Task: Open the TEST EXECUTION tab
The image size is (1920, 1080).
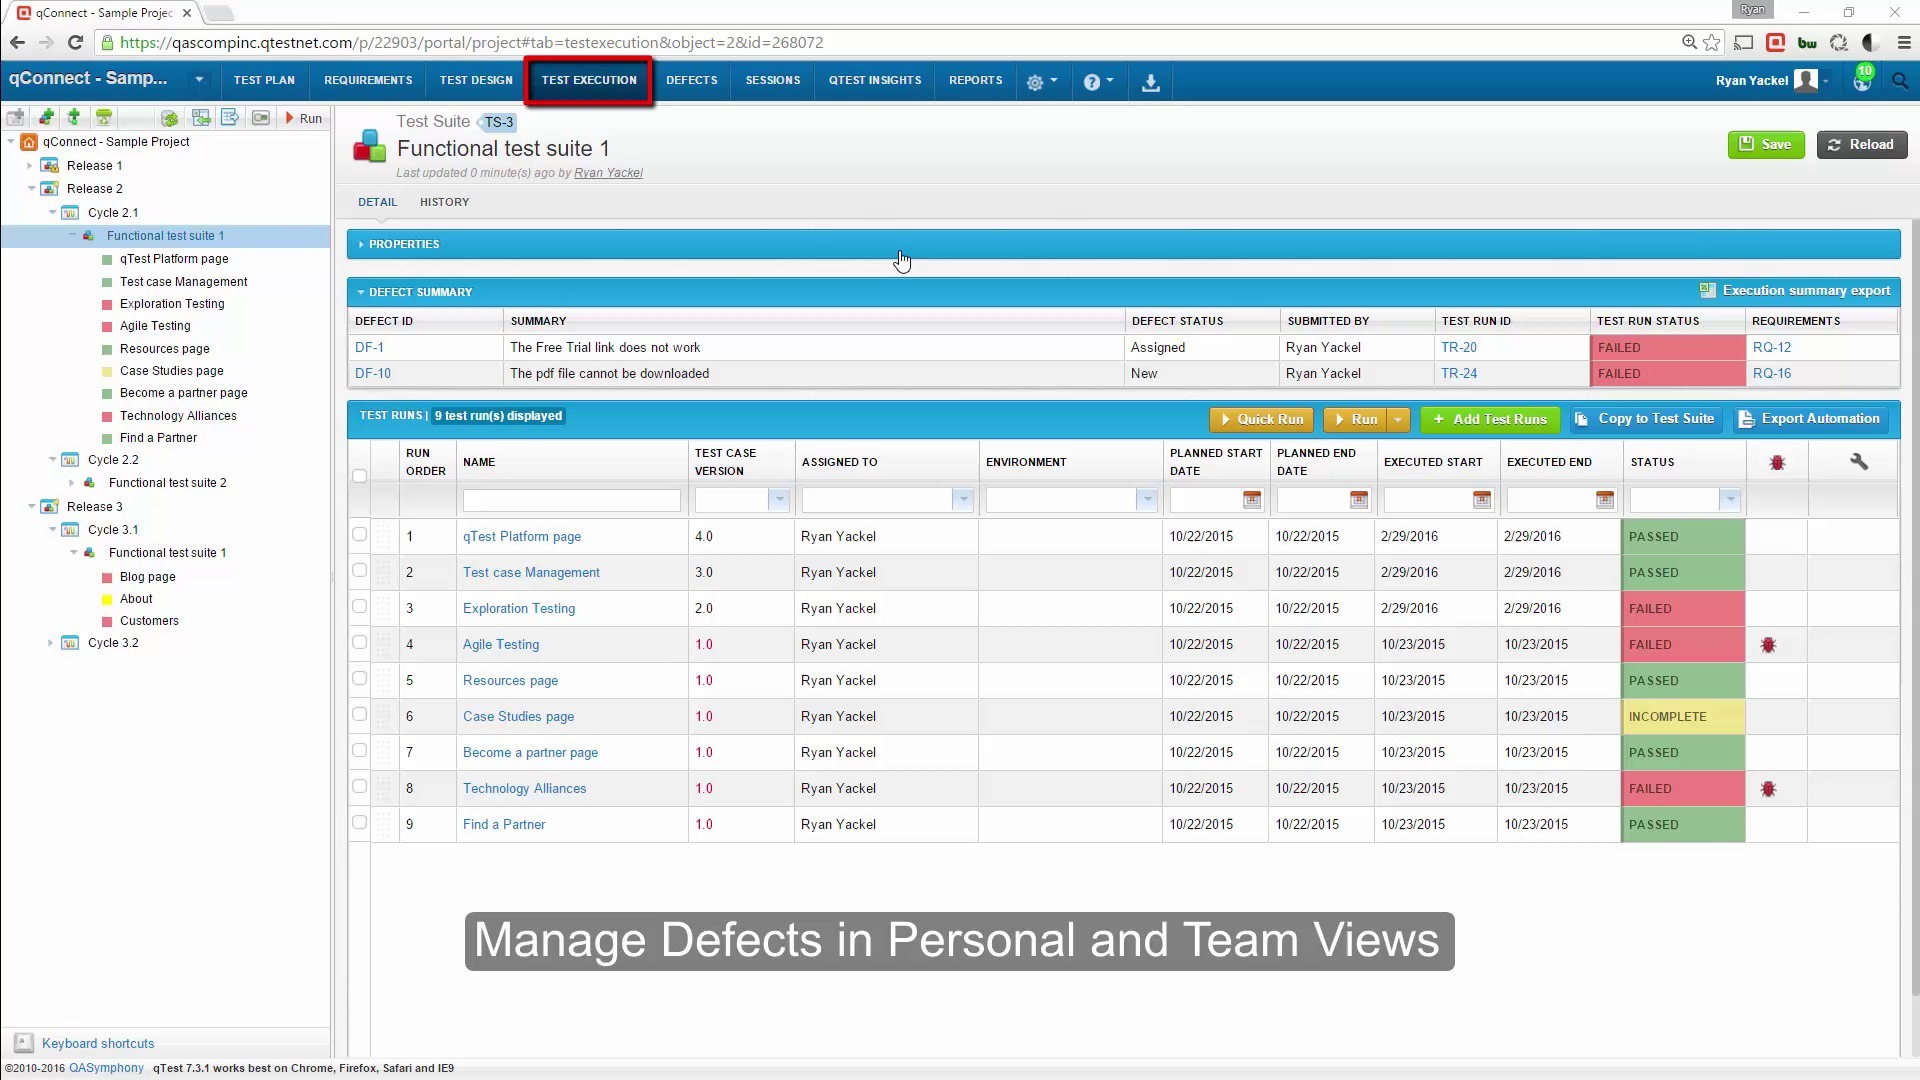Action: 588,80
